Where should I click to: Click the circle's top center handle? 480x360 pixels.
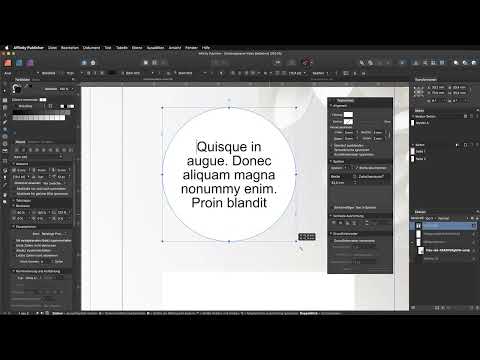(x=229, y=108)
